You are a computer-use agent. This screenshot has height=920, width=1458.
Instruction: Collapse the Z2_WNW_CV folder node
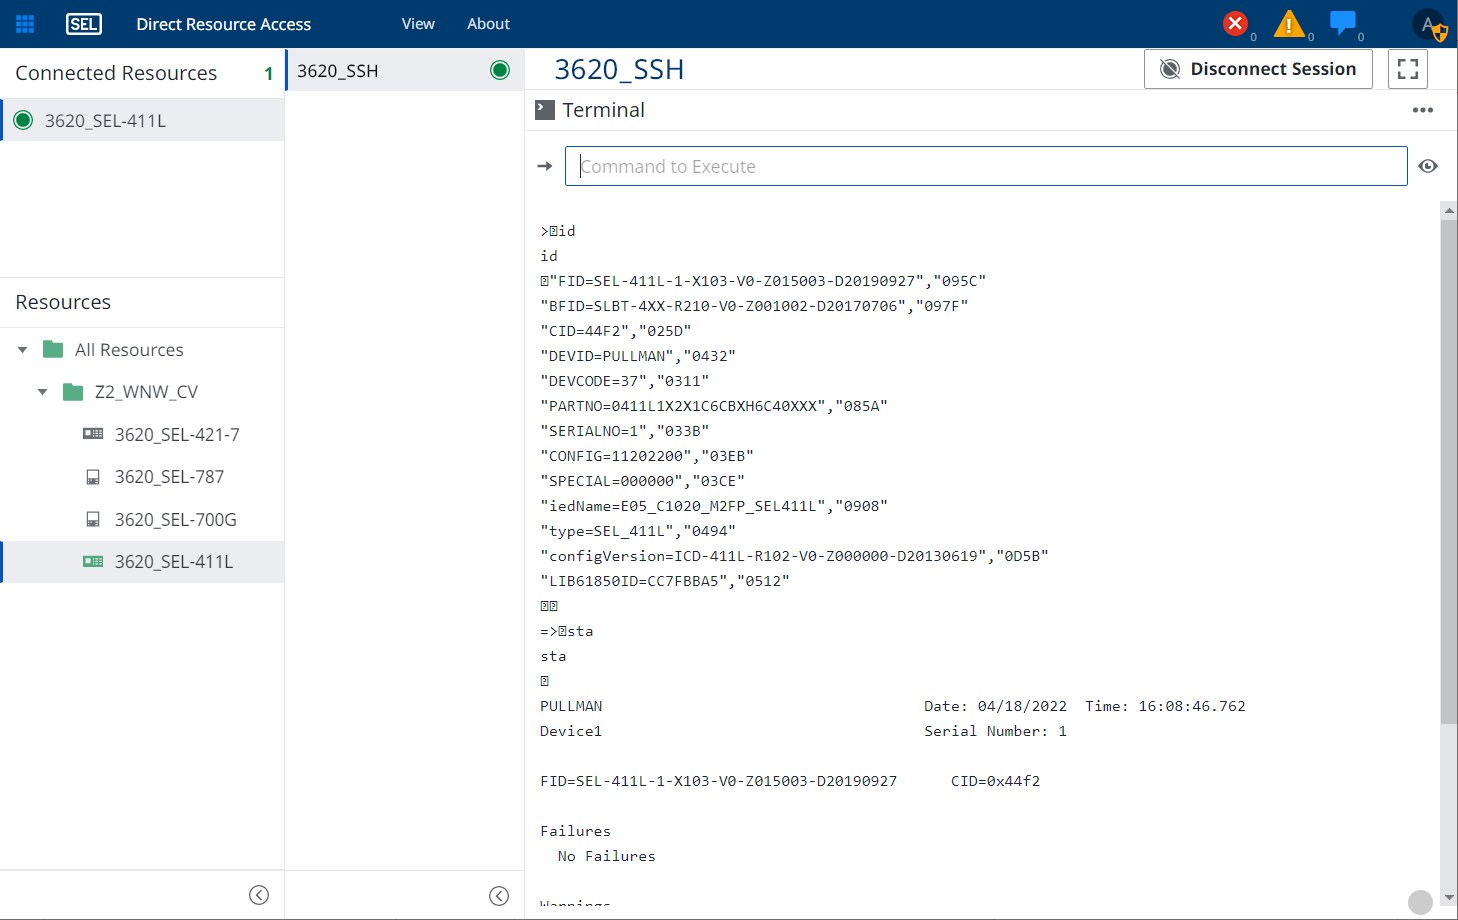(42, 392)
